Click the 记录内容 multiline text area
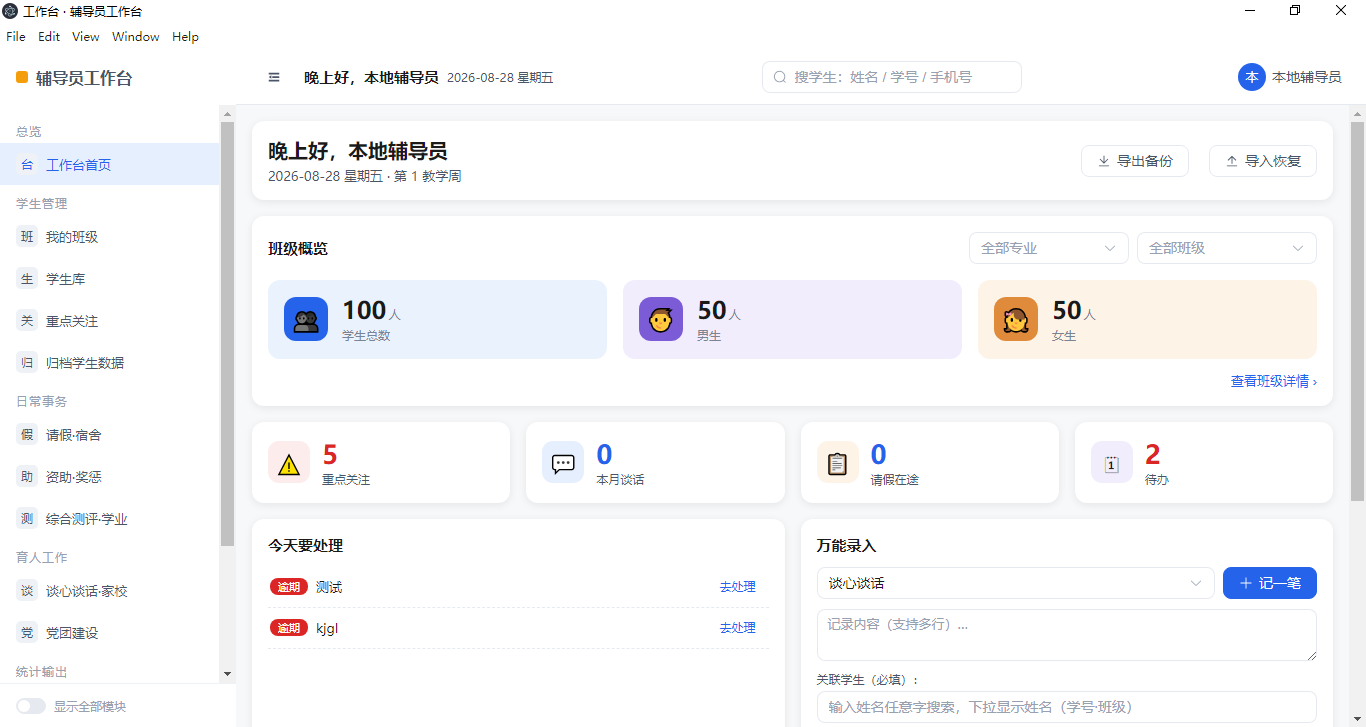The height and width of the screenshot is (727, 1366). point(1067,635)
